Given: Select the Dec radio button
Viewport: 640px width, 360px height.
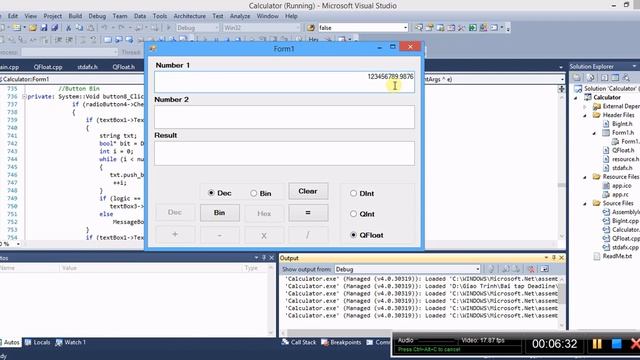Looking at the screenshot, I should [x=211, y=193].
